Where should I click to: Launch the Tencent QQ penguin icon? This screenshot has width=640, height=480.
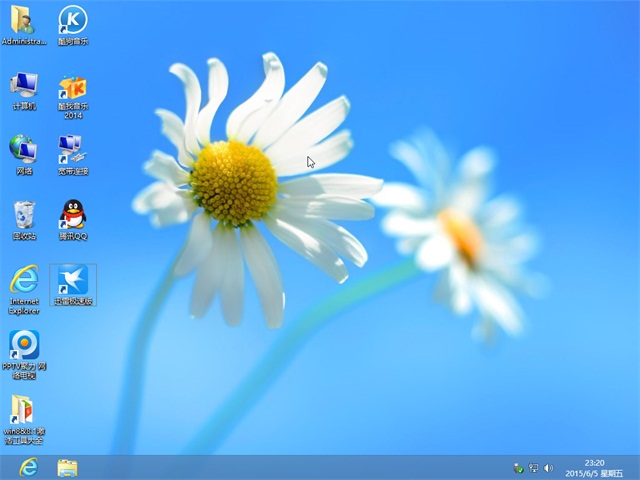click(72, 215)
